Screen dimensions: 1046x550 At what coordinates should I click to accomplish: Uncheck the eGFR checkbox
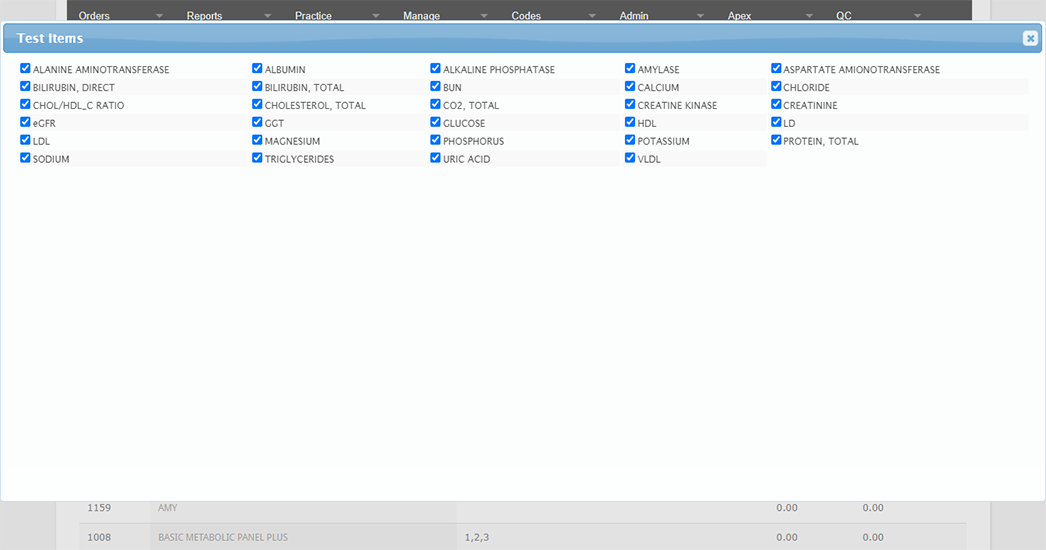[x=25, y=122]
